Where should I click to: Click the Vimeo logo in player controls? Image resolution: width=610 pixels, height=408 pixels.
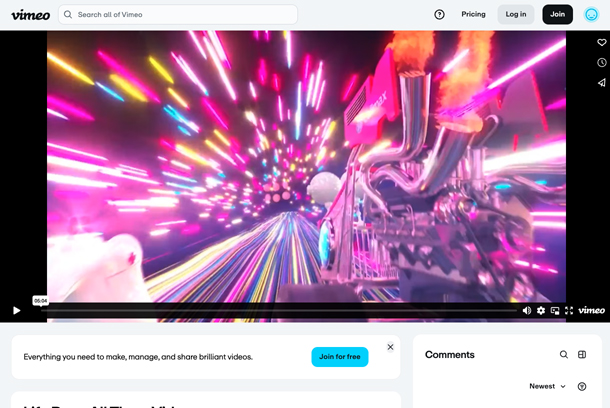[x=591, y=310]
